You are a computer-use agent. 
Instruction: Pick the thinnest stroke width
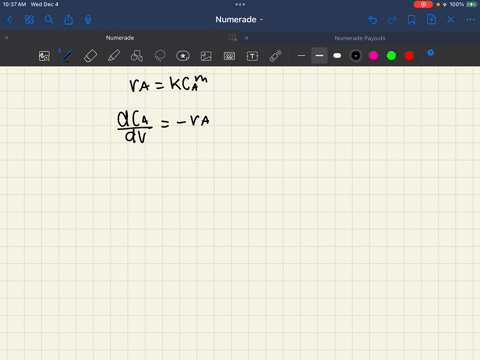coord(301,56)
